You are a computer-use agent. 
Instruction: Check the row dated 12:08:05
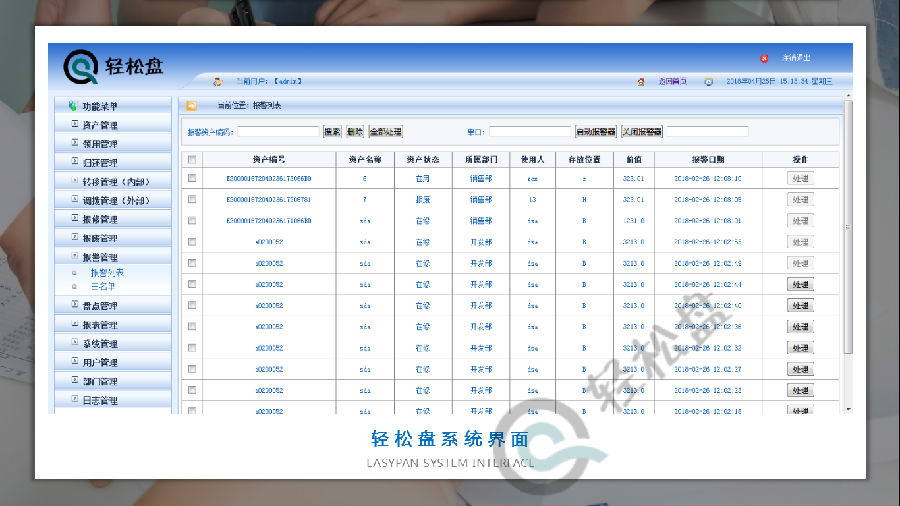(192, 200)
